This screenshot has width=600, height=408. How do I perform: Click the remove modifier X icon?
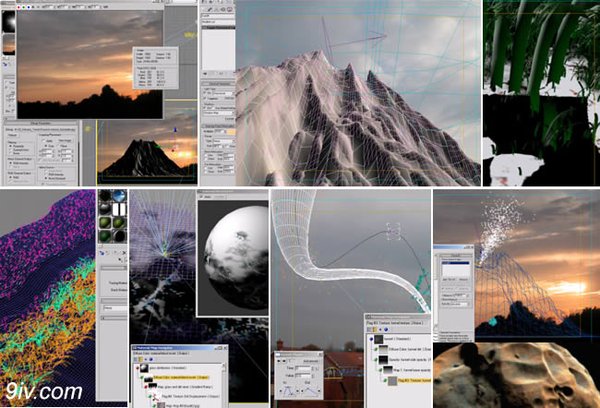tap(124, 252)
